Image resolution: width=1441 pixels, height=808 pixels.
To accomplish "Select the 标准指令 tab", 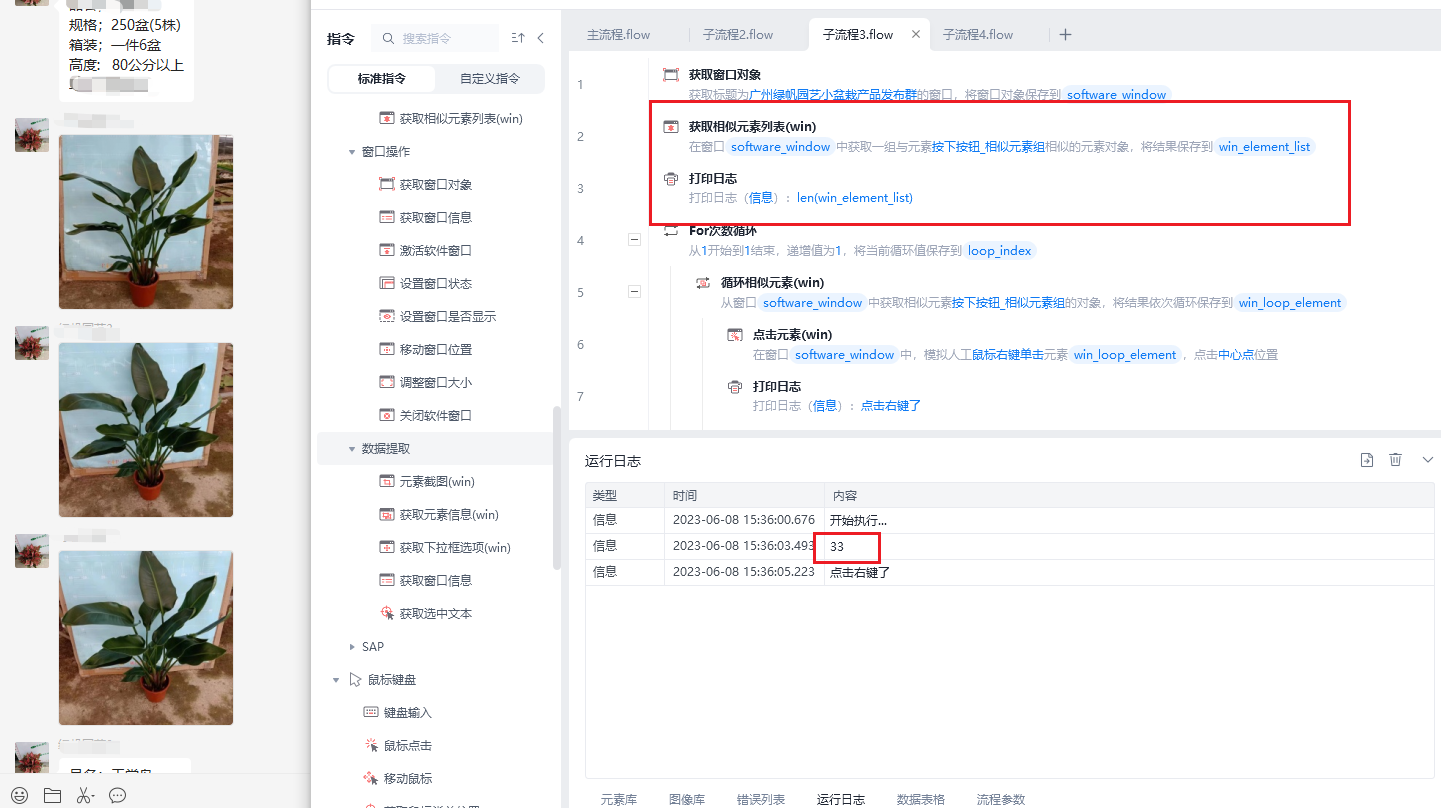I will 382,78.
